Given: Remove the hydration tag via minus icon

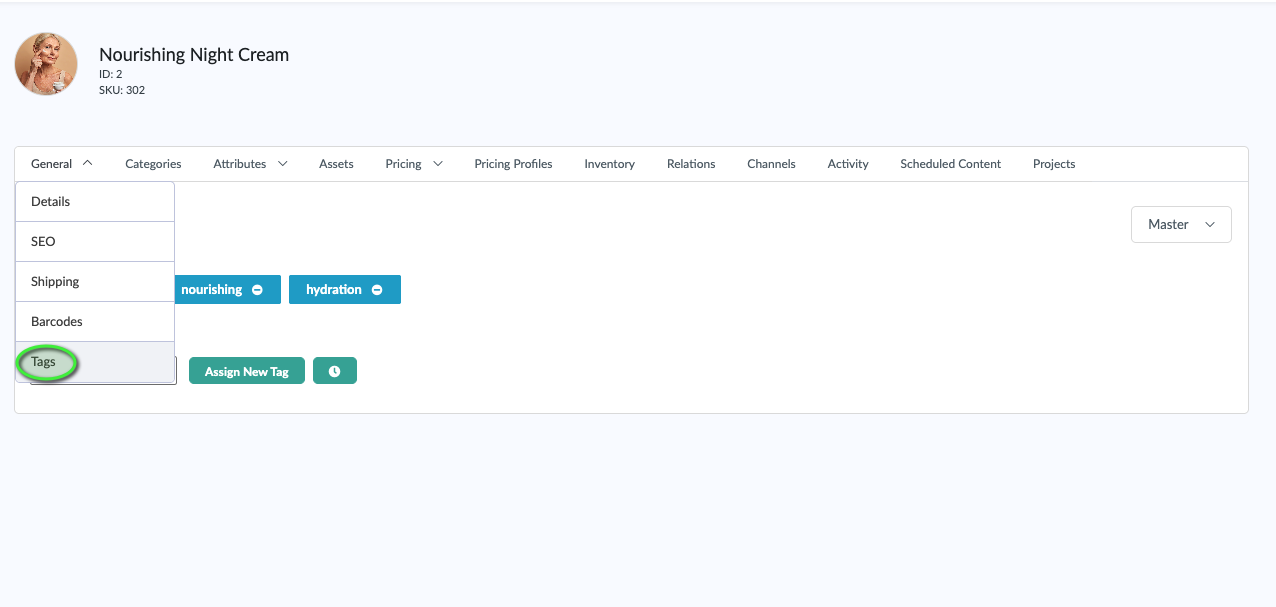Looking at the screenshot, I should tap(377, 290).
